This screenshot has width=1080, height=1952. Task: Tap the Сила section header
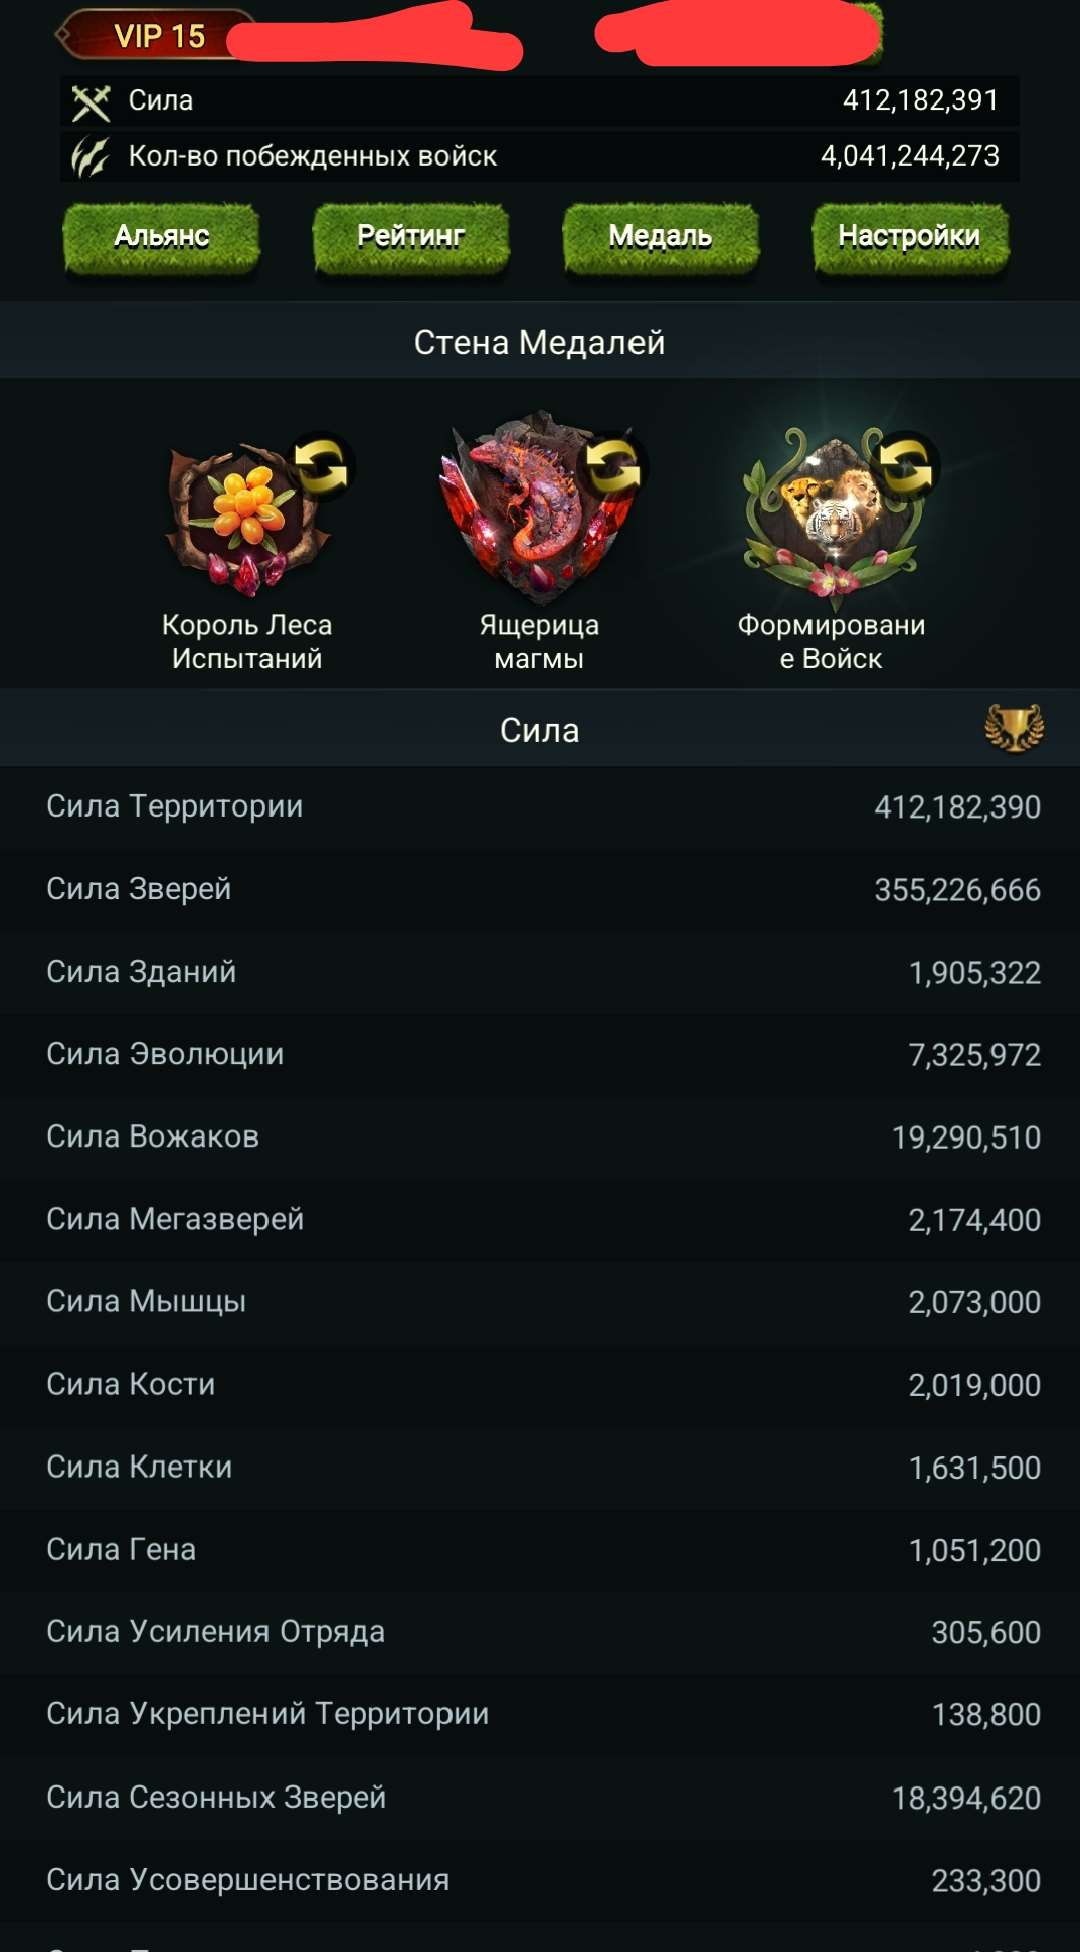(x=540, y=730)
